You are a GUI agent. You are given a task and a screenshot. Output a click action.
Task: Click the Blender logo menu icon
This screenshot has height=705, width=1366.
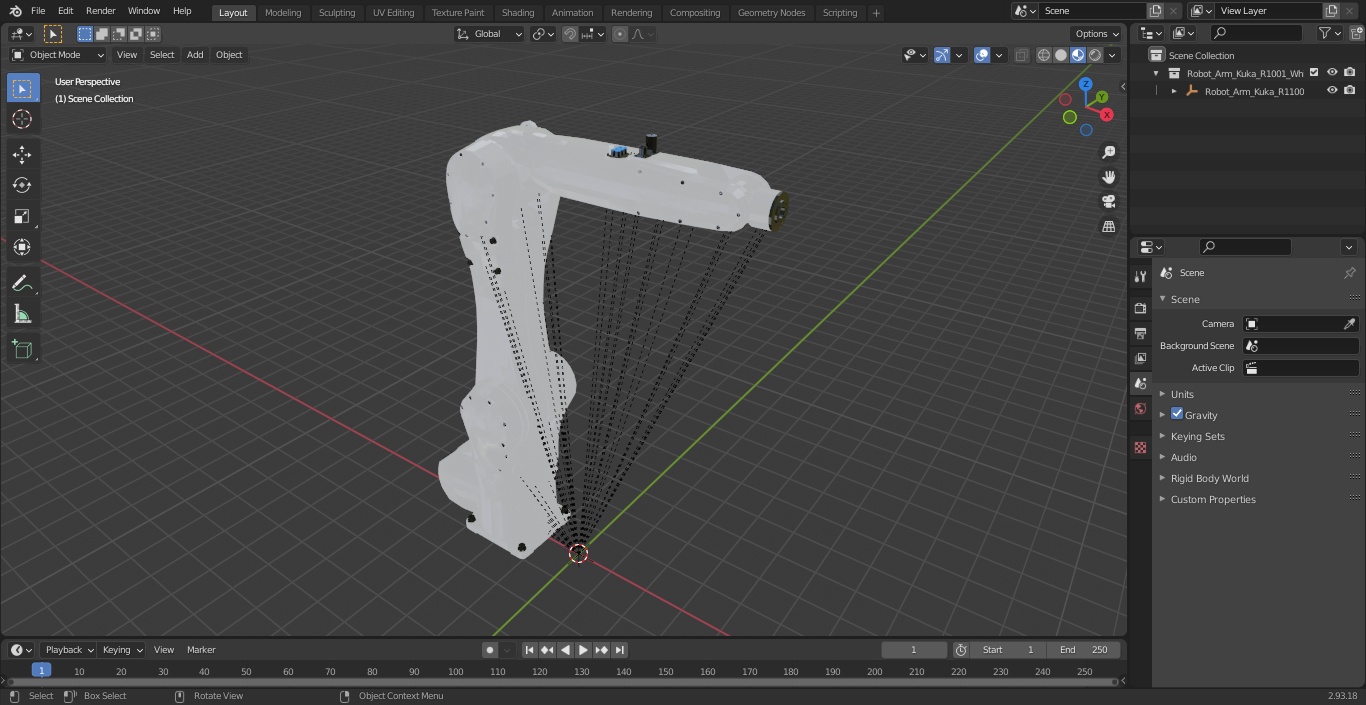tap(15, 11)
